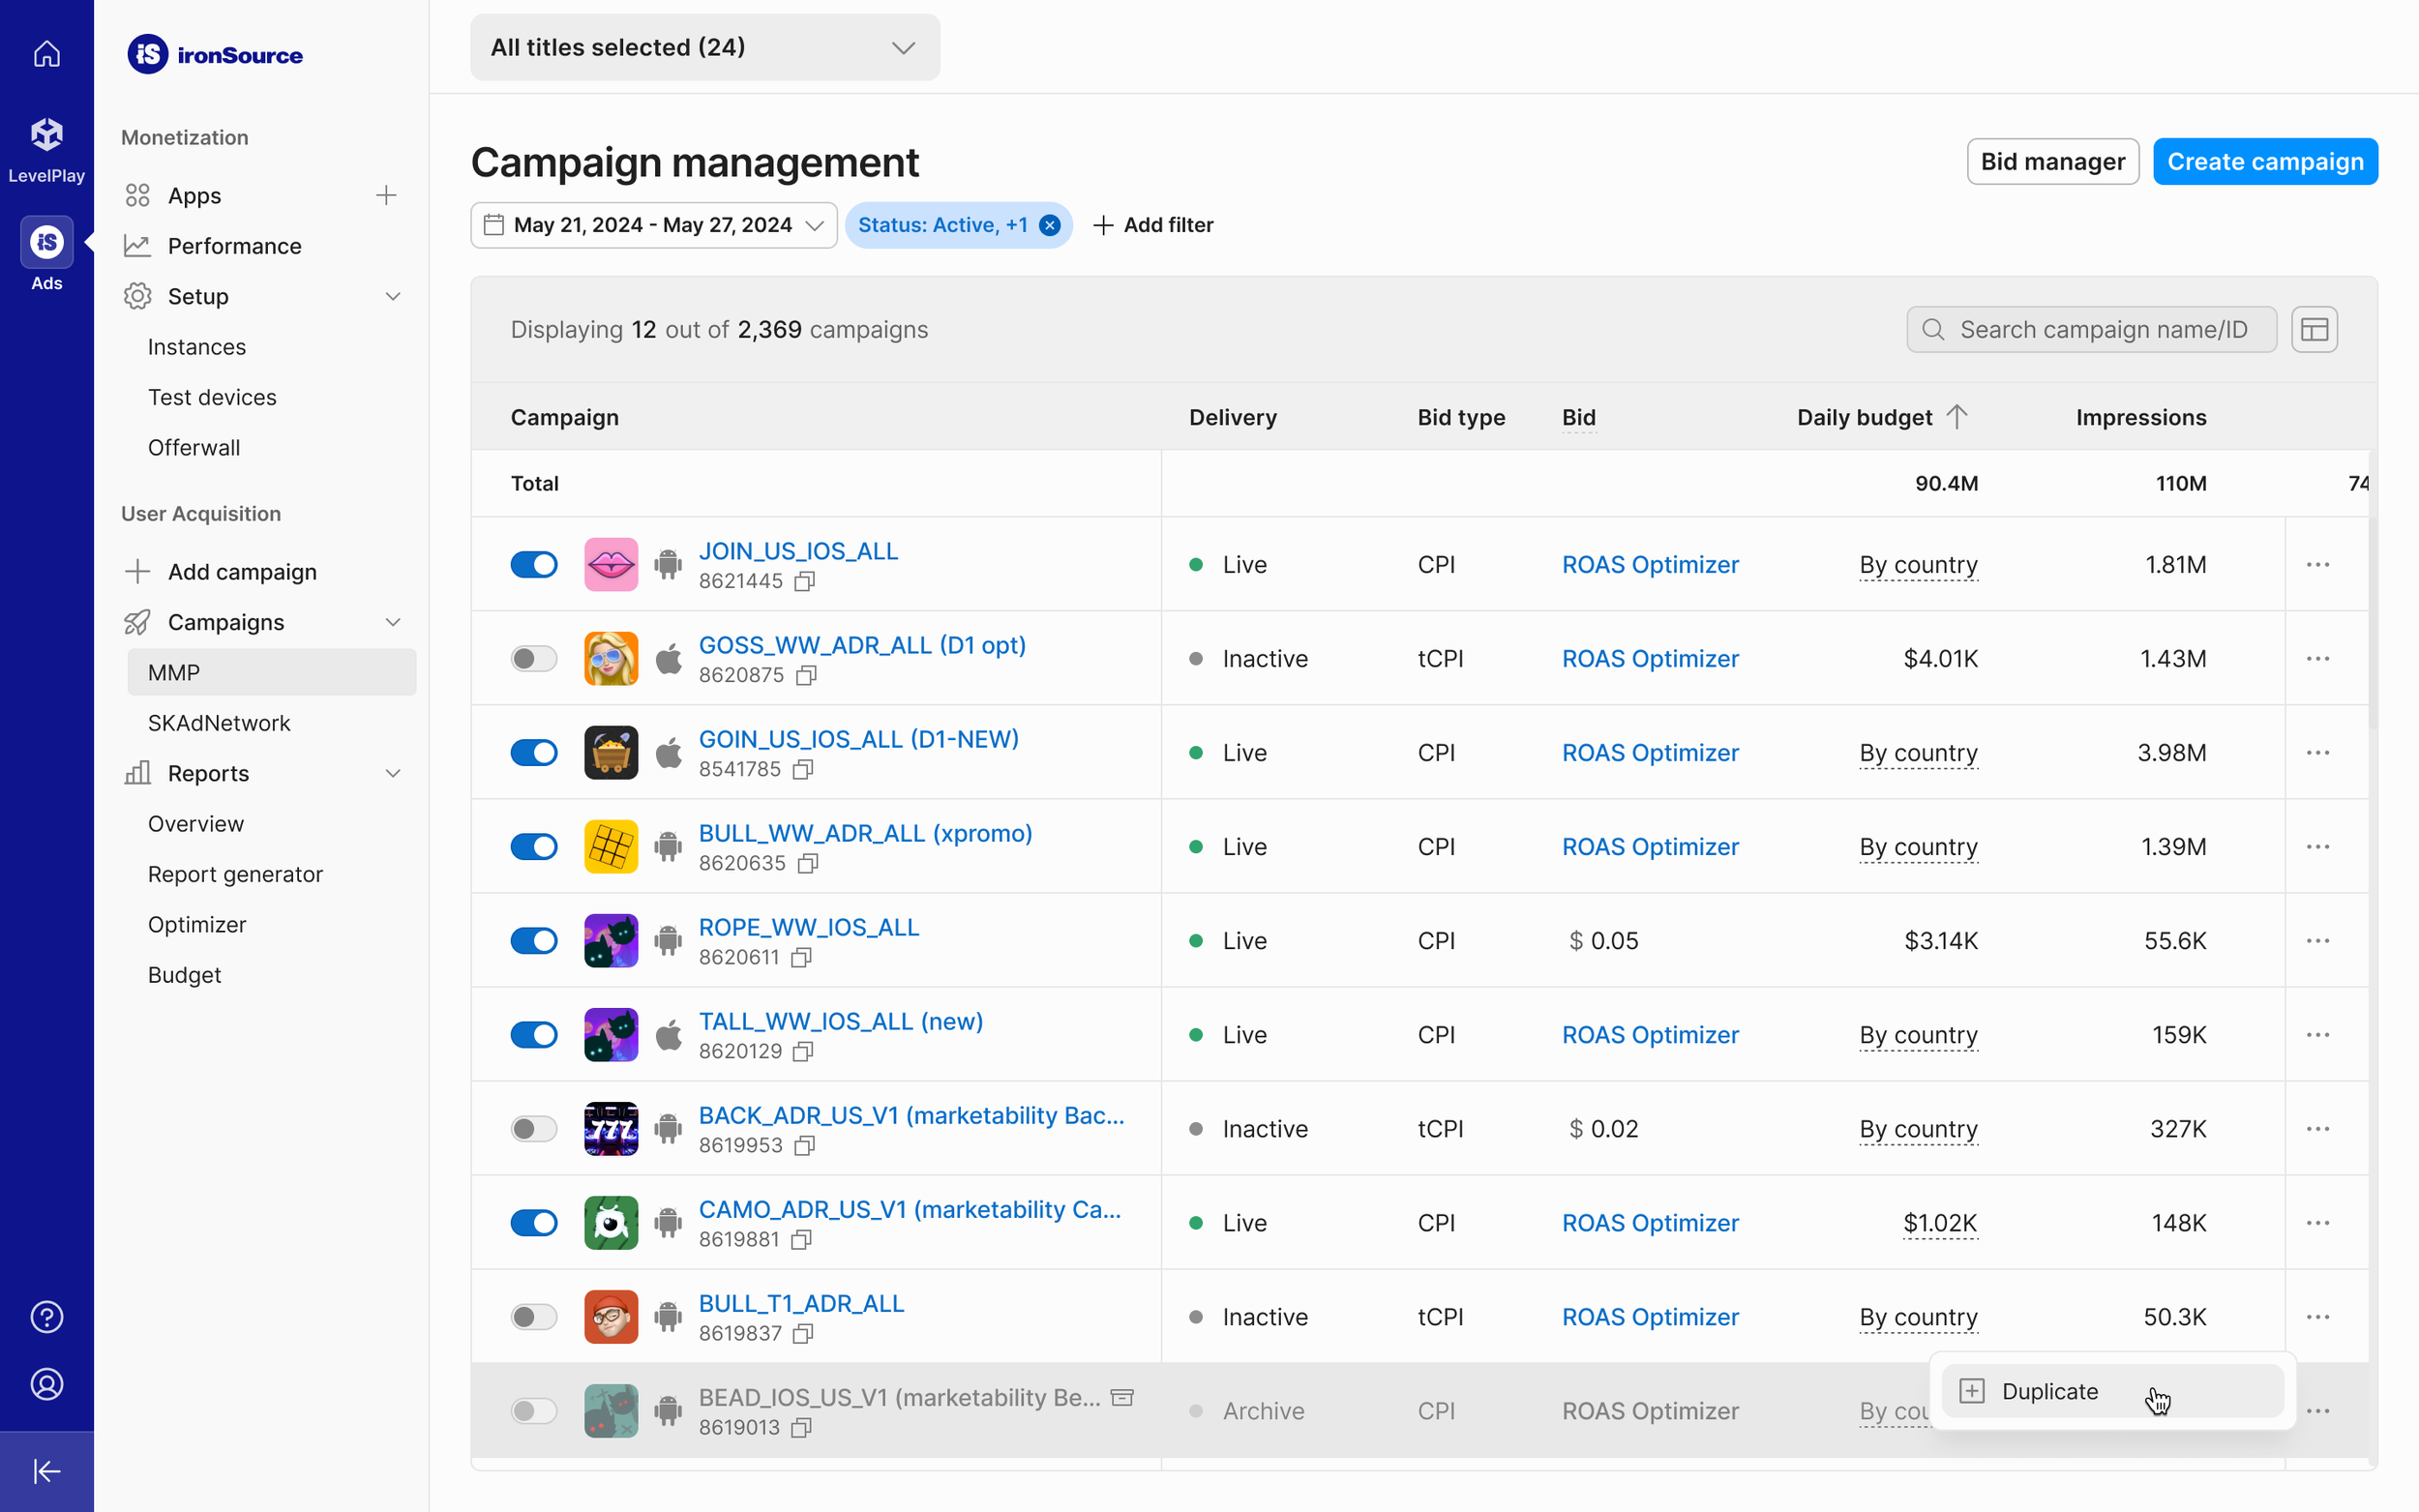The width and height of the screenshot is (2419, 1512).
Task: Click the help question mark icon
Action: point(46,1317)
